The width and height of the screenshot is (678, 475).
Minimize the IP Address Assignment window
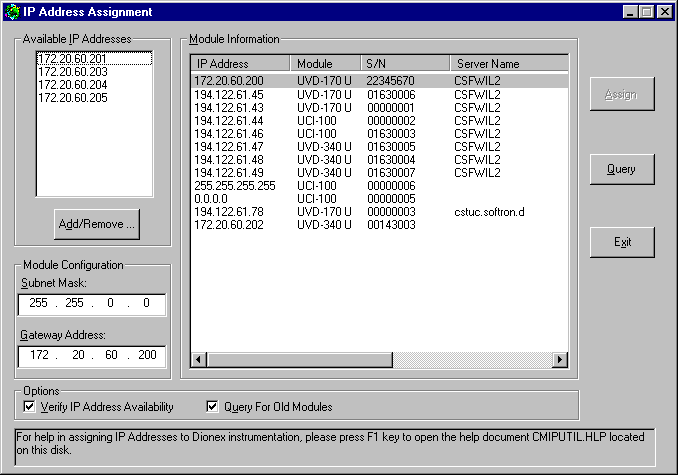[x=630, y=12]
